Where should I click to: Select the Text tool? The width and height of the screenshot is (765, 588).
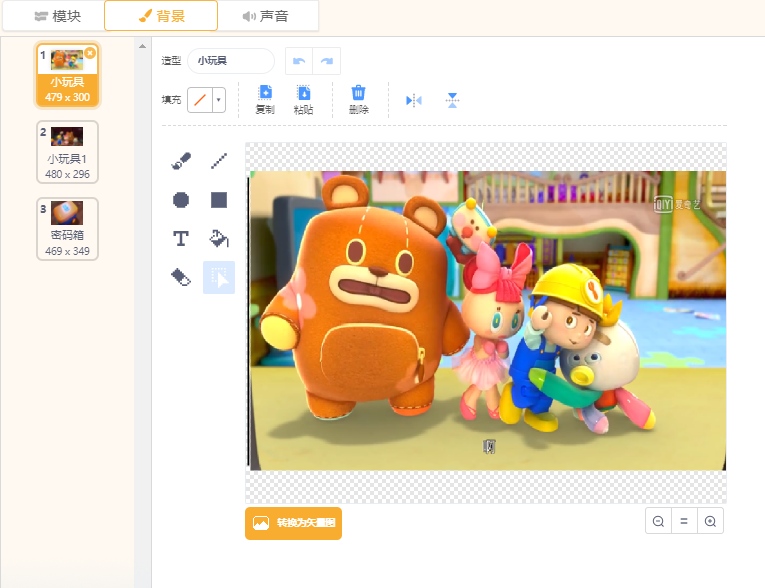tap(181, 239)
